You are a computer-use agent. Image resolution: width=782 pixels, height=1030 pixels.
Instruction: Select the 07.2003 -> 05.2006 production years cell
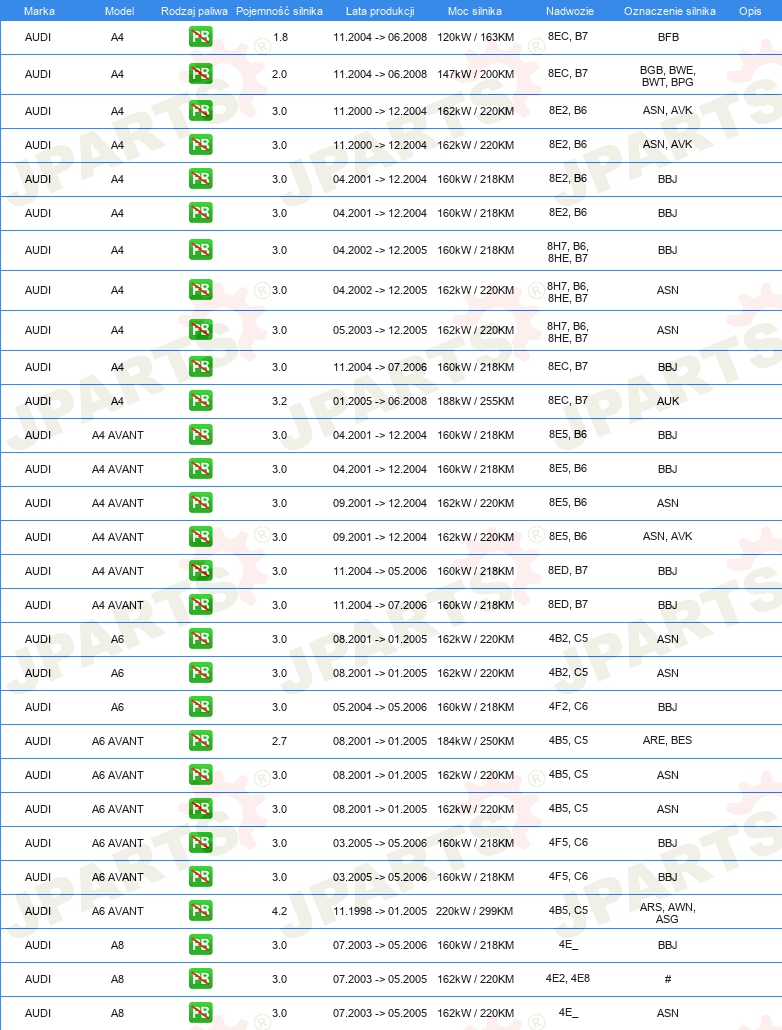tap(380, 945)
